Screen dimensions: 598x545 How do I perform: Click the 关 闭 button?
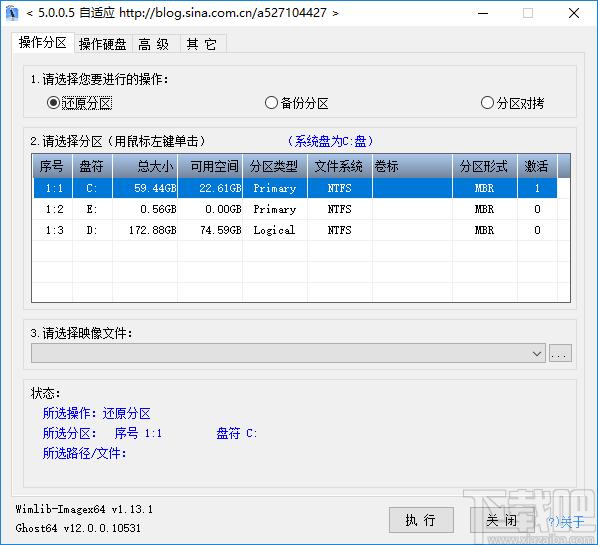click(x=502, y=520)
